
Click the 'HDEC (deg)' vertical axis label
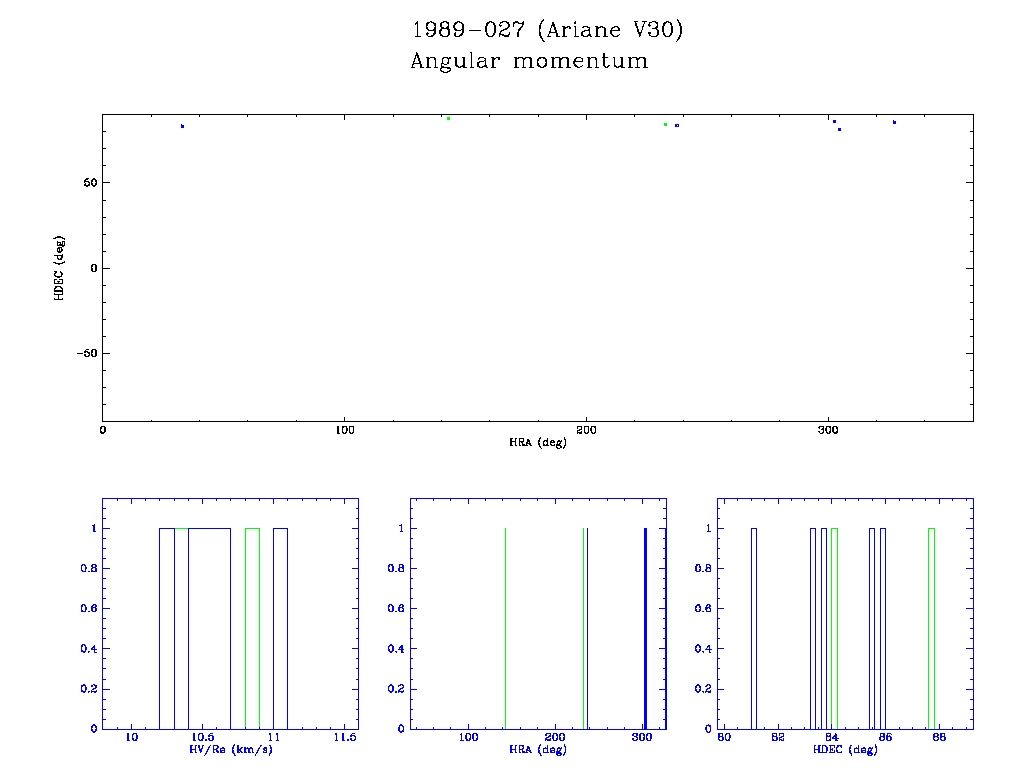click(x=60, y=268)
